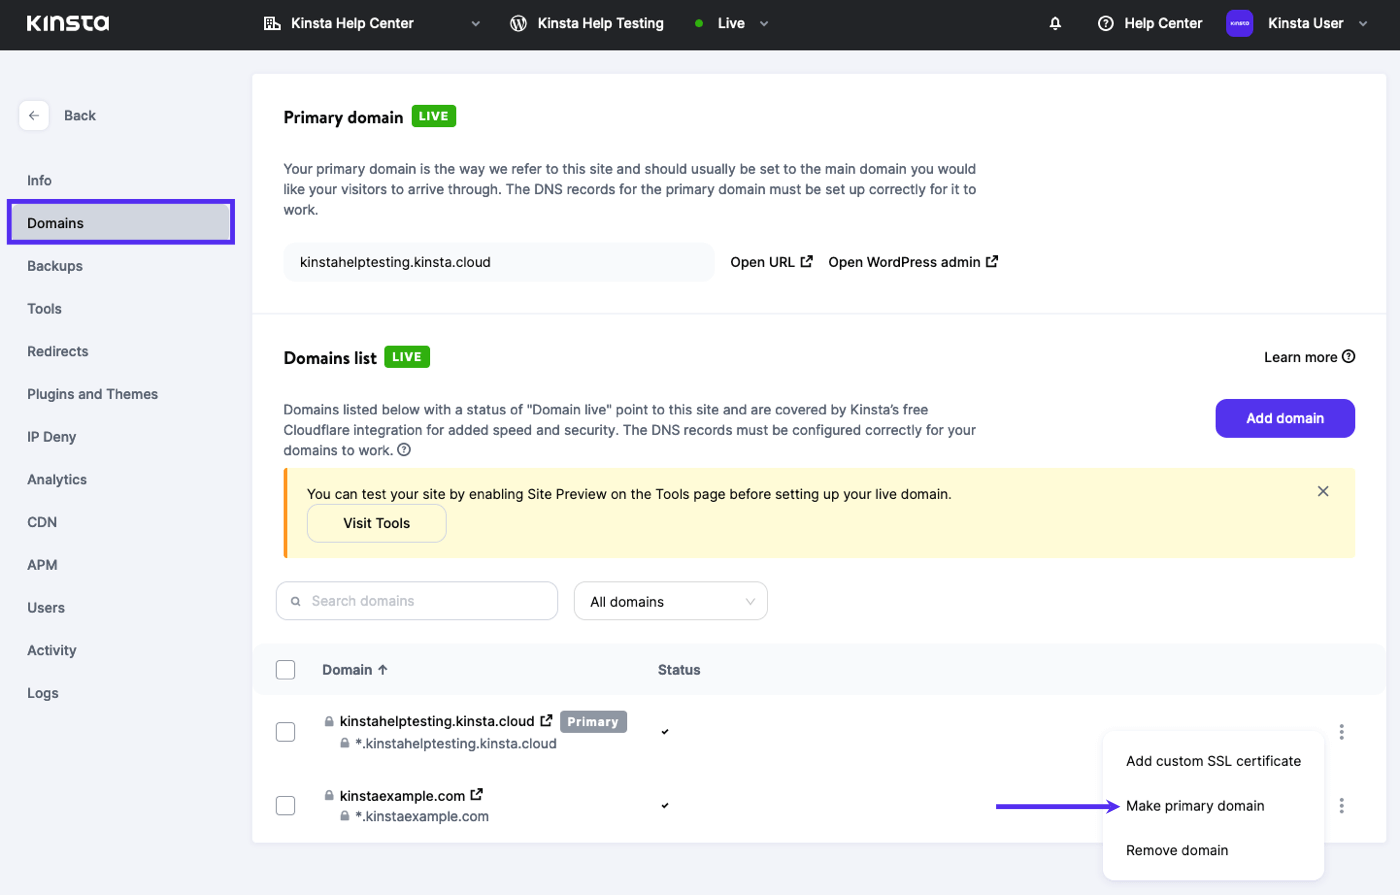This screenshot has width=1400, height=895.
Task: Check the kinstahelptesting.kinsta.cloud row checkbox
Action: [x=286, y=732]
